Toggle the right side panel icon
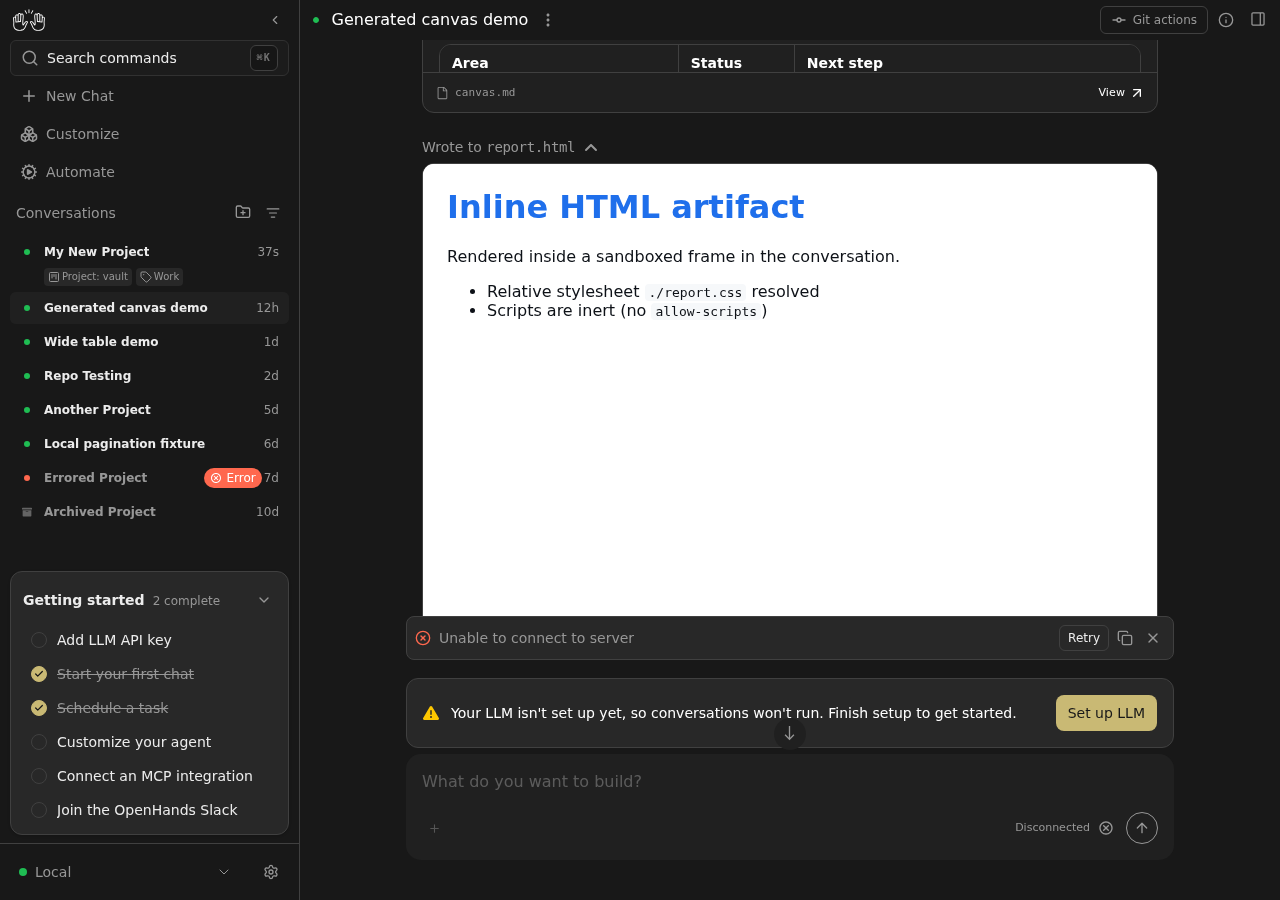 [x=1258, y=19]
